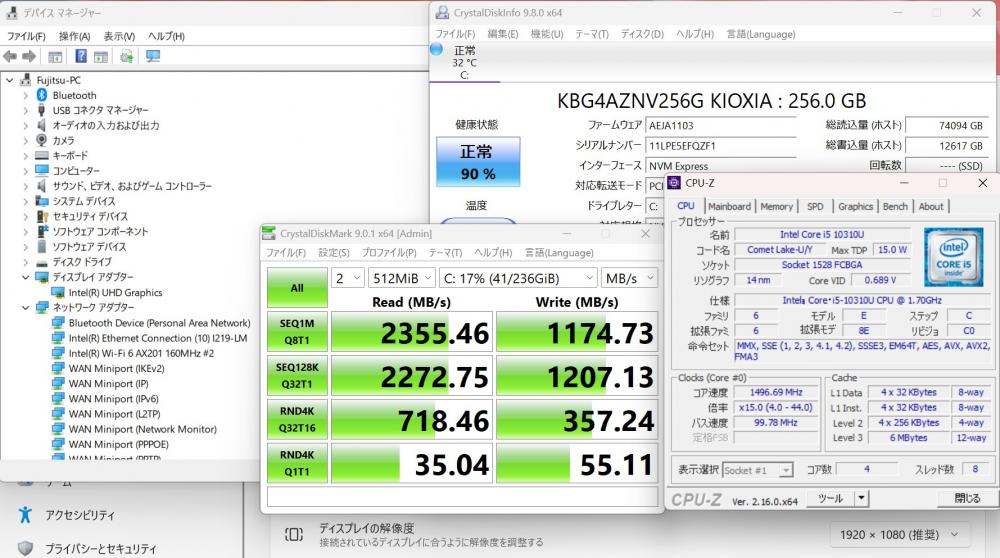
Task: Switch to SPD tab in CPU-Z
Action: 815,206
